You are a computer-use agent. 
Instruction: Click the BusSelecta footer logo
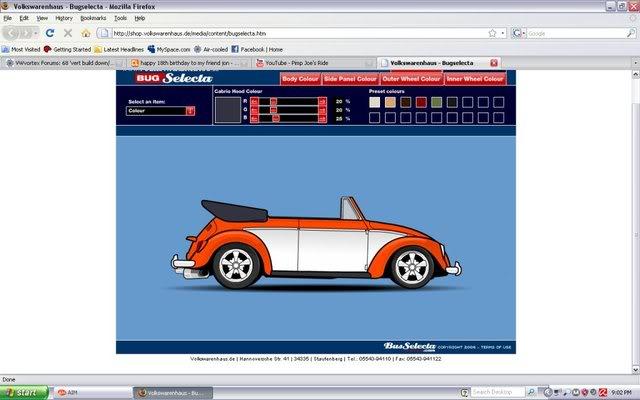pos(409,347)
